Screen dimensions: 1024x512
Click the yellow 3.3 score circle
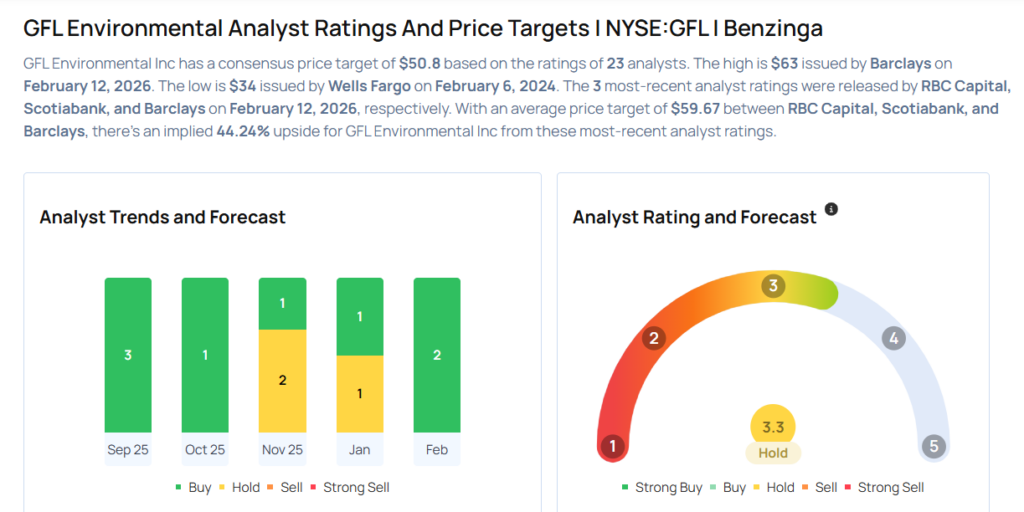773,427
